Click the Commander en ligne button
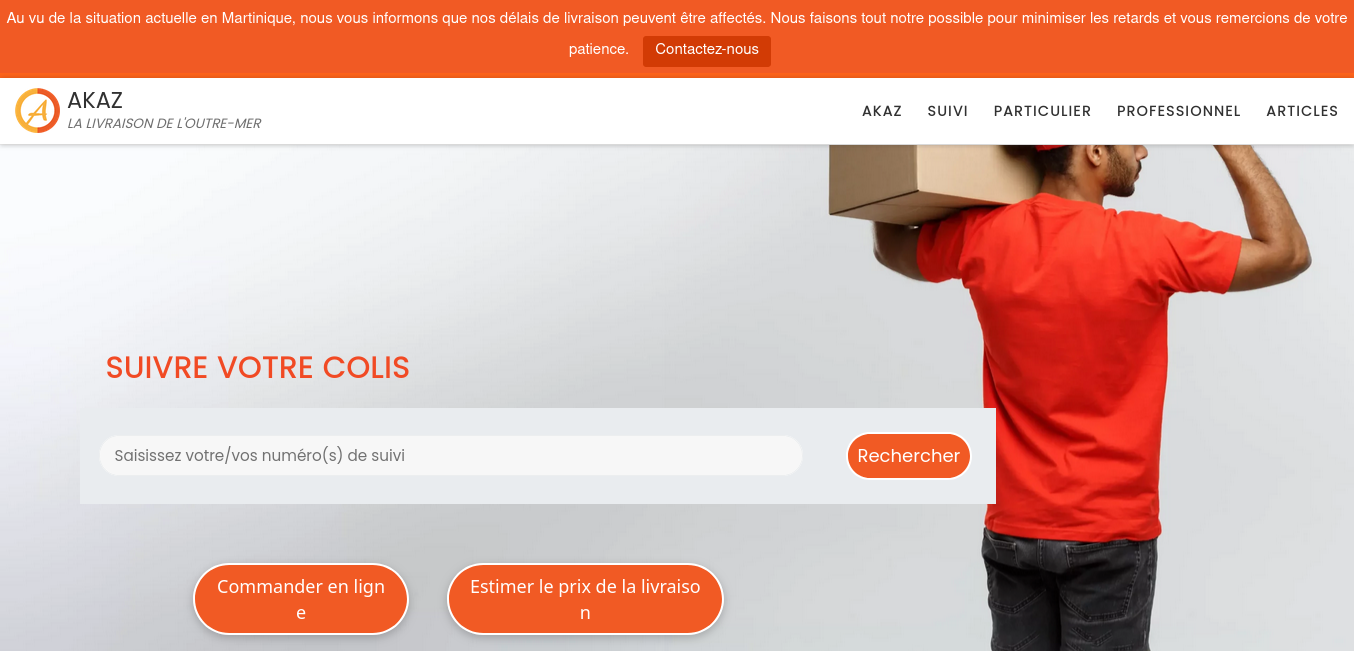 click(301, 599)
